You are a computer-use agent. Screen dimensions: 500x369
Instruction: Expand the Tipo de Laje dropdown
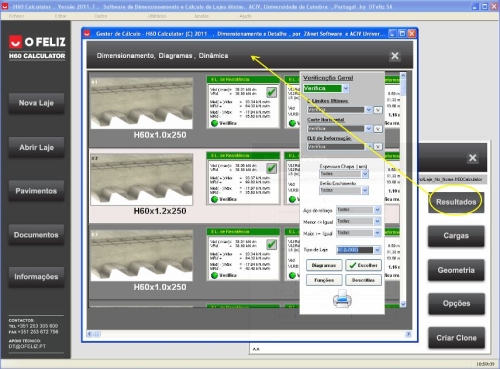pyautogui.click(x=377, y=250)
